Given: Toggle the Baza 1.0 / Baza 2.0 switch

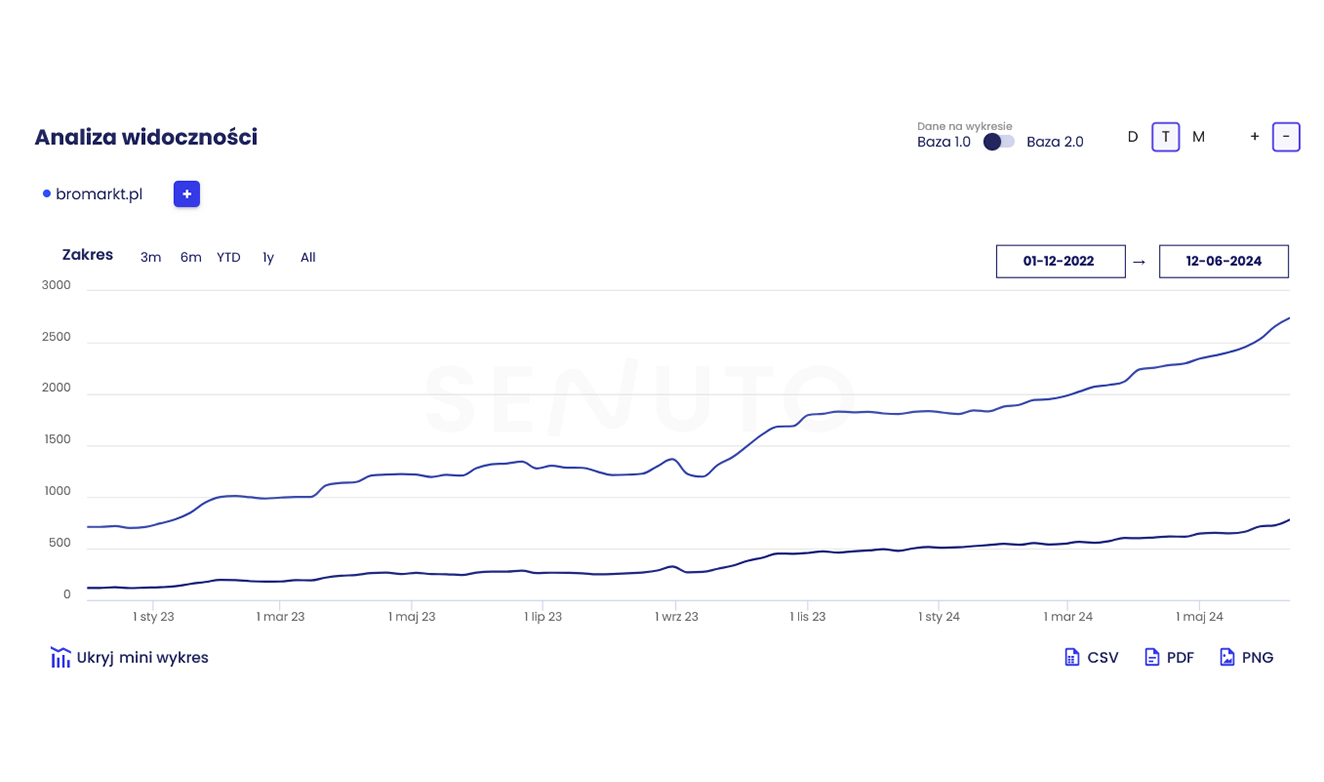Looking at the screenshot, I should (998, 142).
